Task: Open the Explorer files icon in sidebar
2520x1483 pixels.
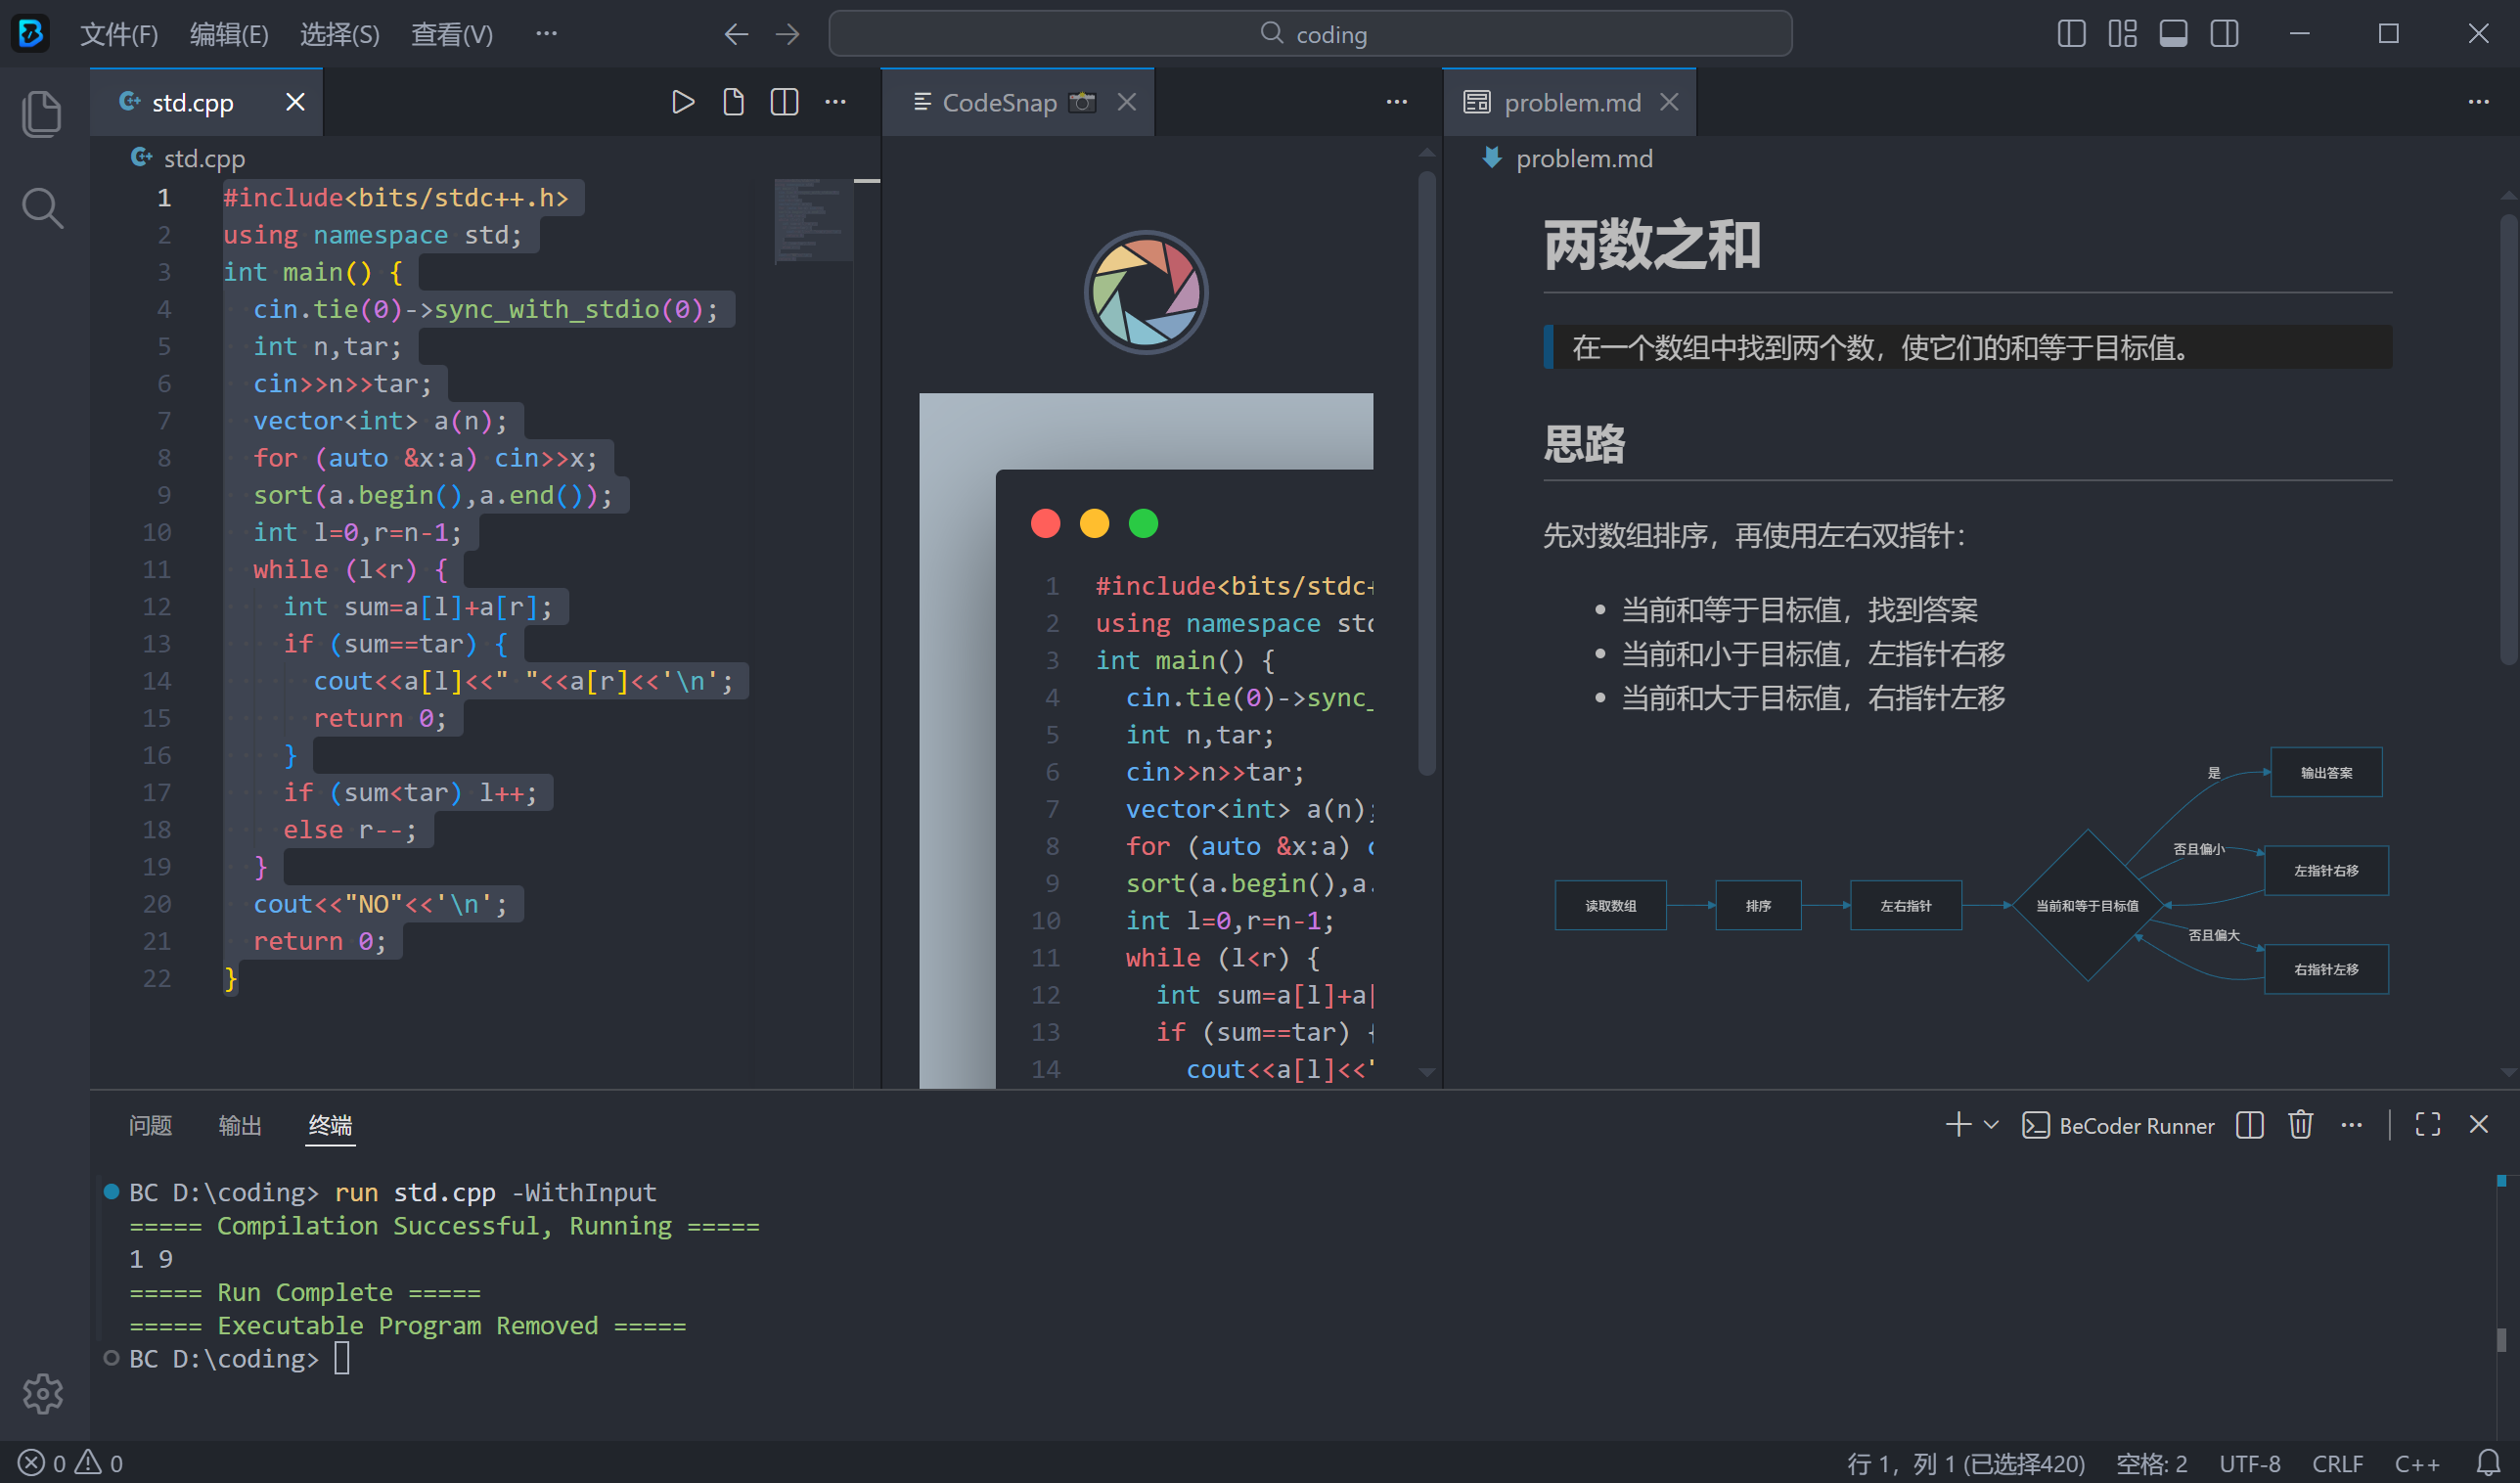Action: click(x=42, y=114)
